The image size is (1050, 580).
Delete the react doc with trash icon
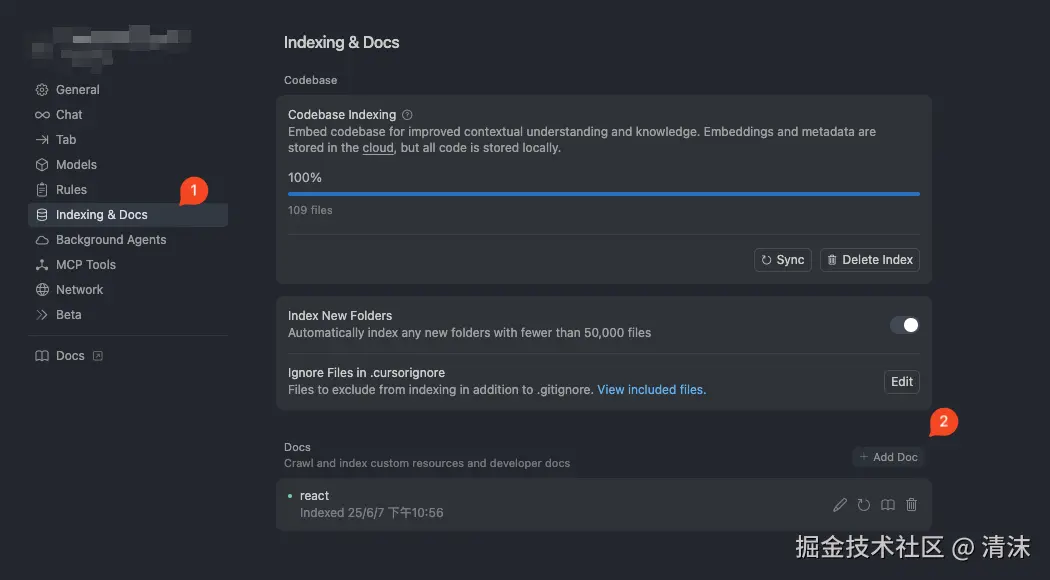click(911, 505)
